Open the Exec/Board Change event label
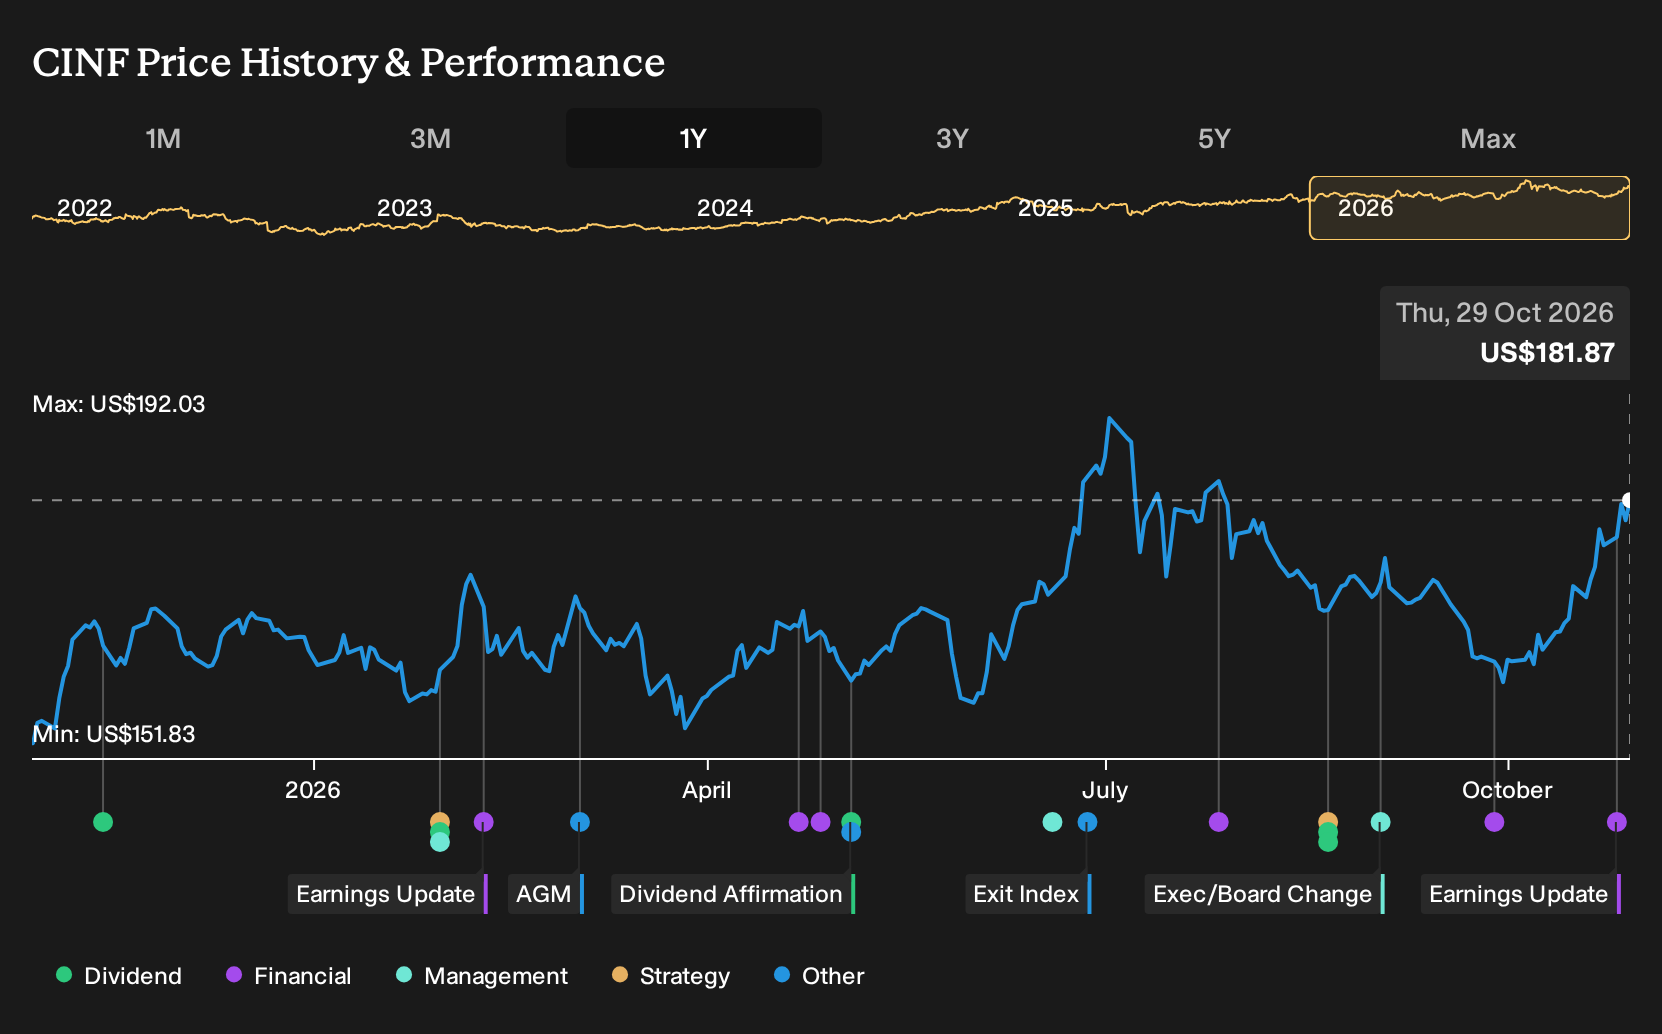1662x1034 pixels. (1265, 894)
